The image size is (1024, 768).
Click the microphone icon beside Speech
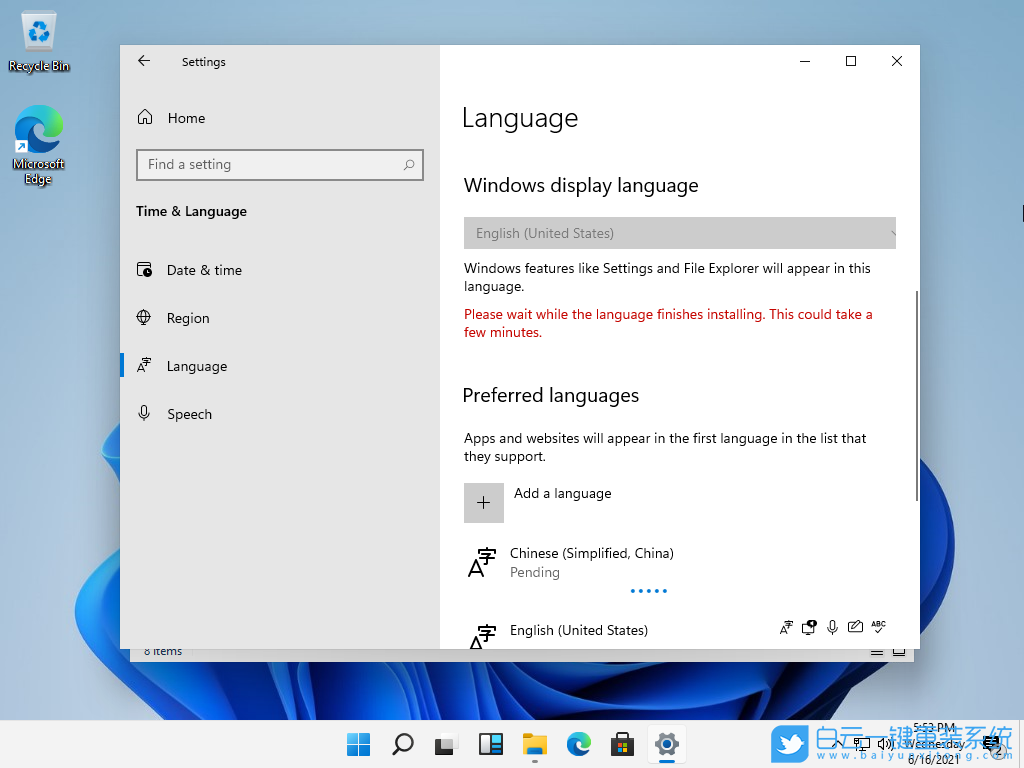tap(145, 413)
